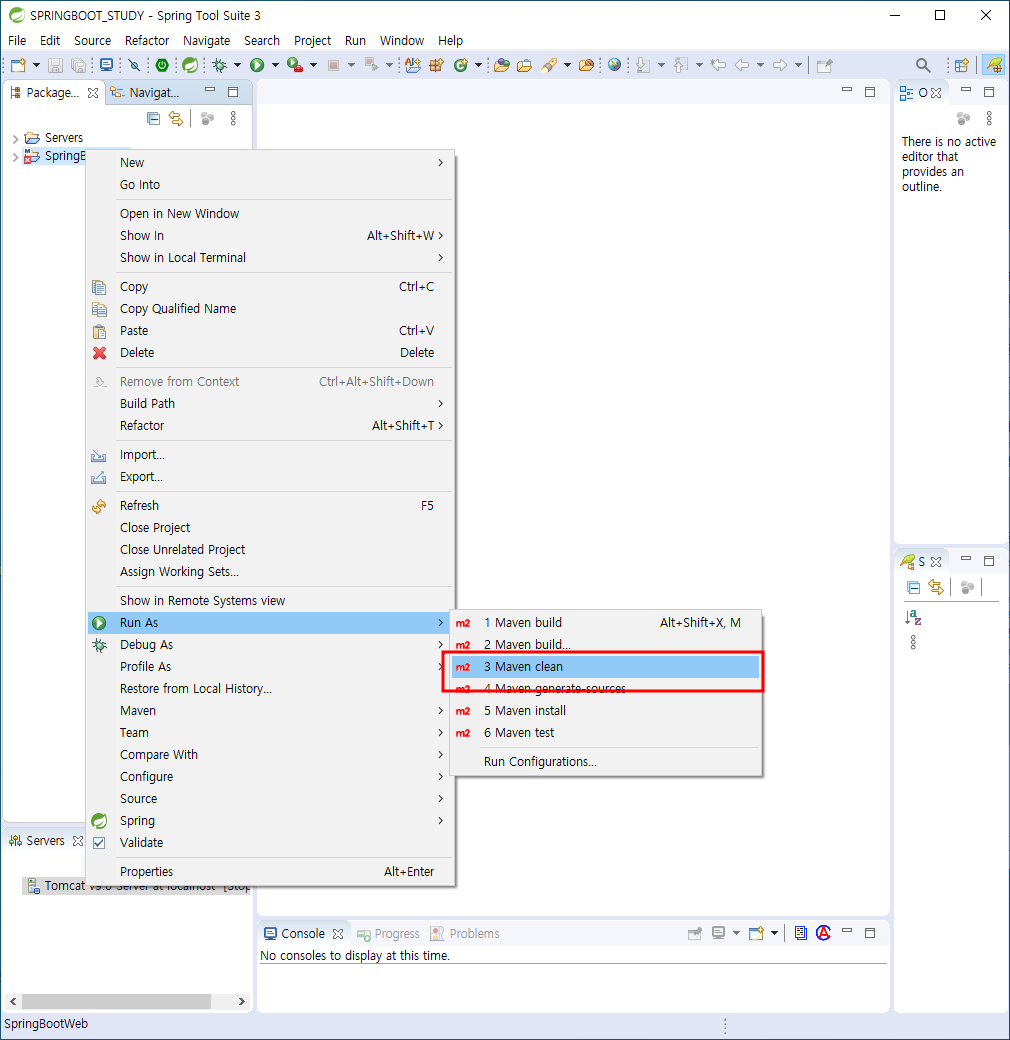Click the right scroll arrow in Servers view
The width and height of the screenshot is (1010, 1040).
click(241, 1002)
